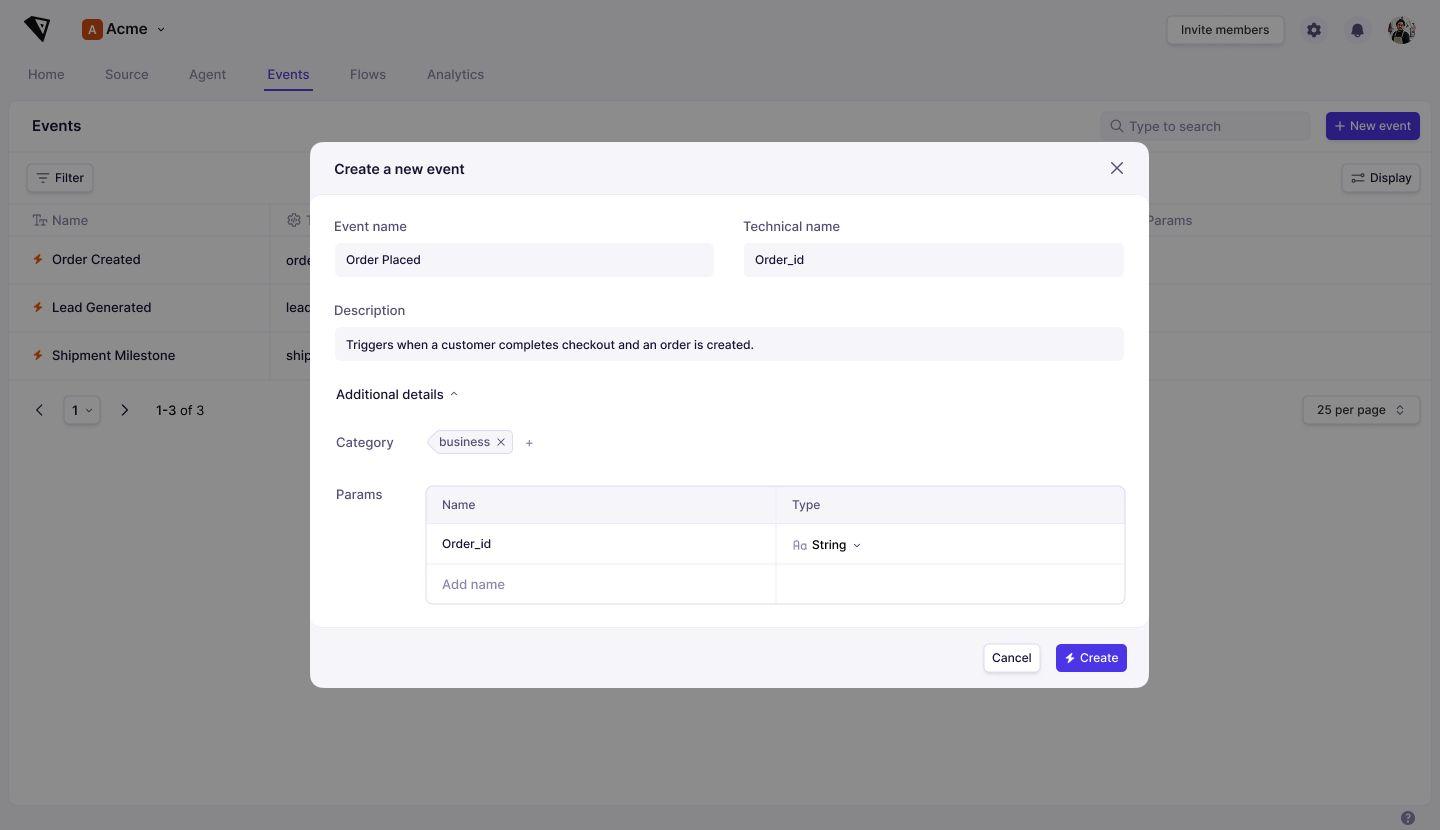Add a category with plus icon
This screenshot has height=830, width=1440.
529,443
